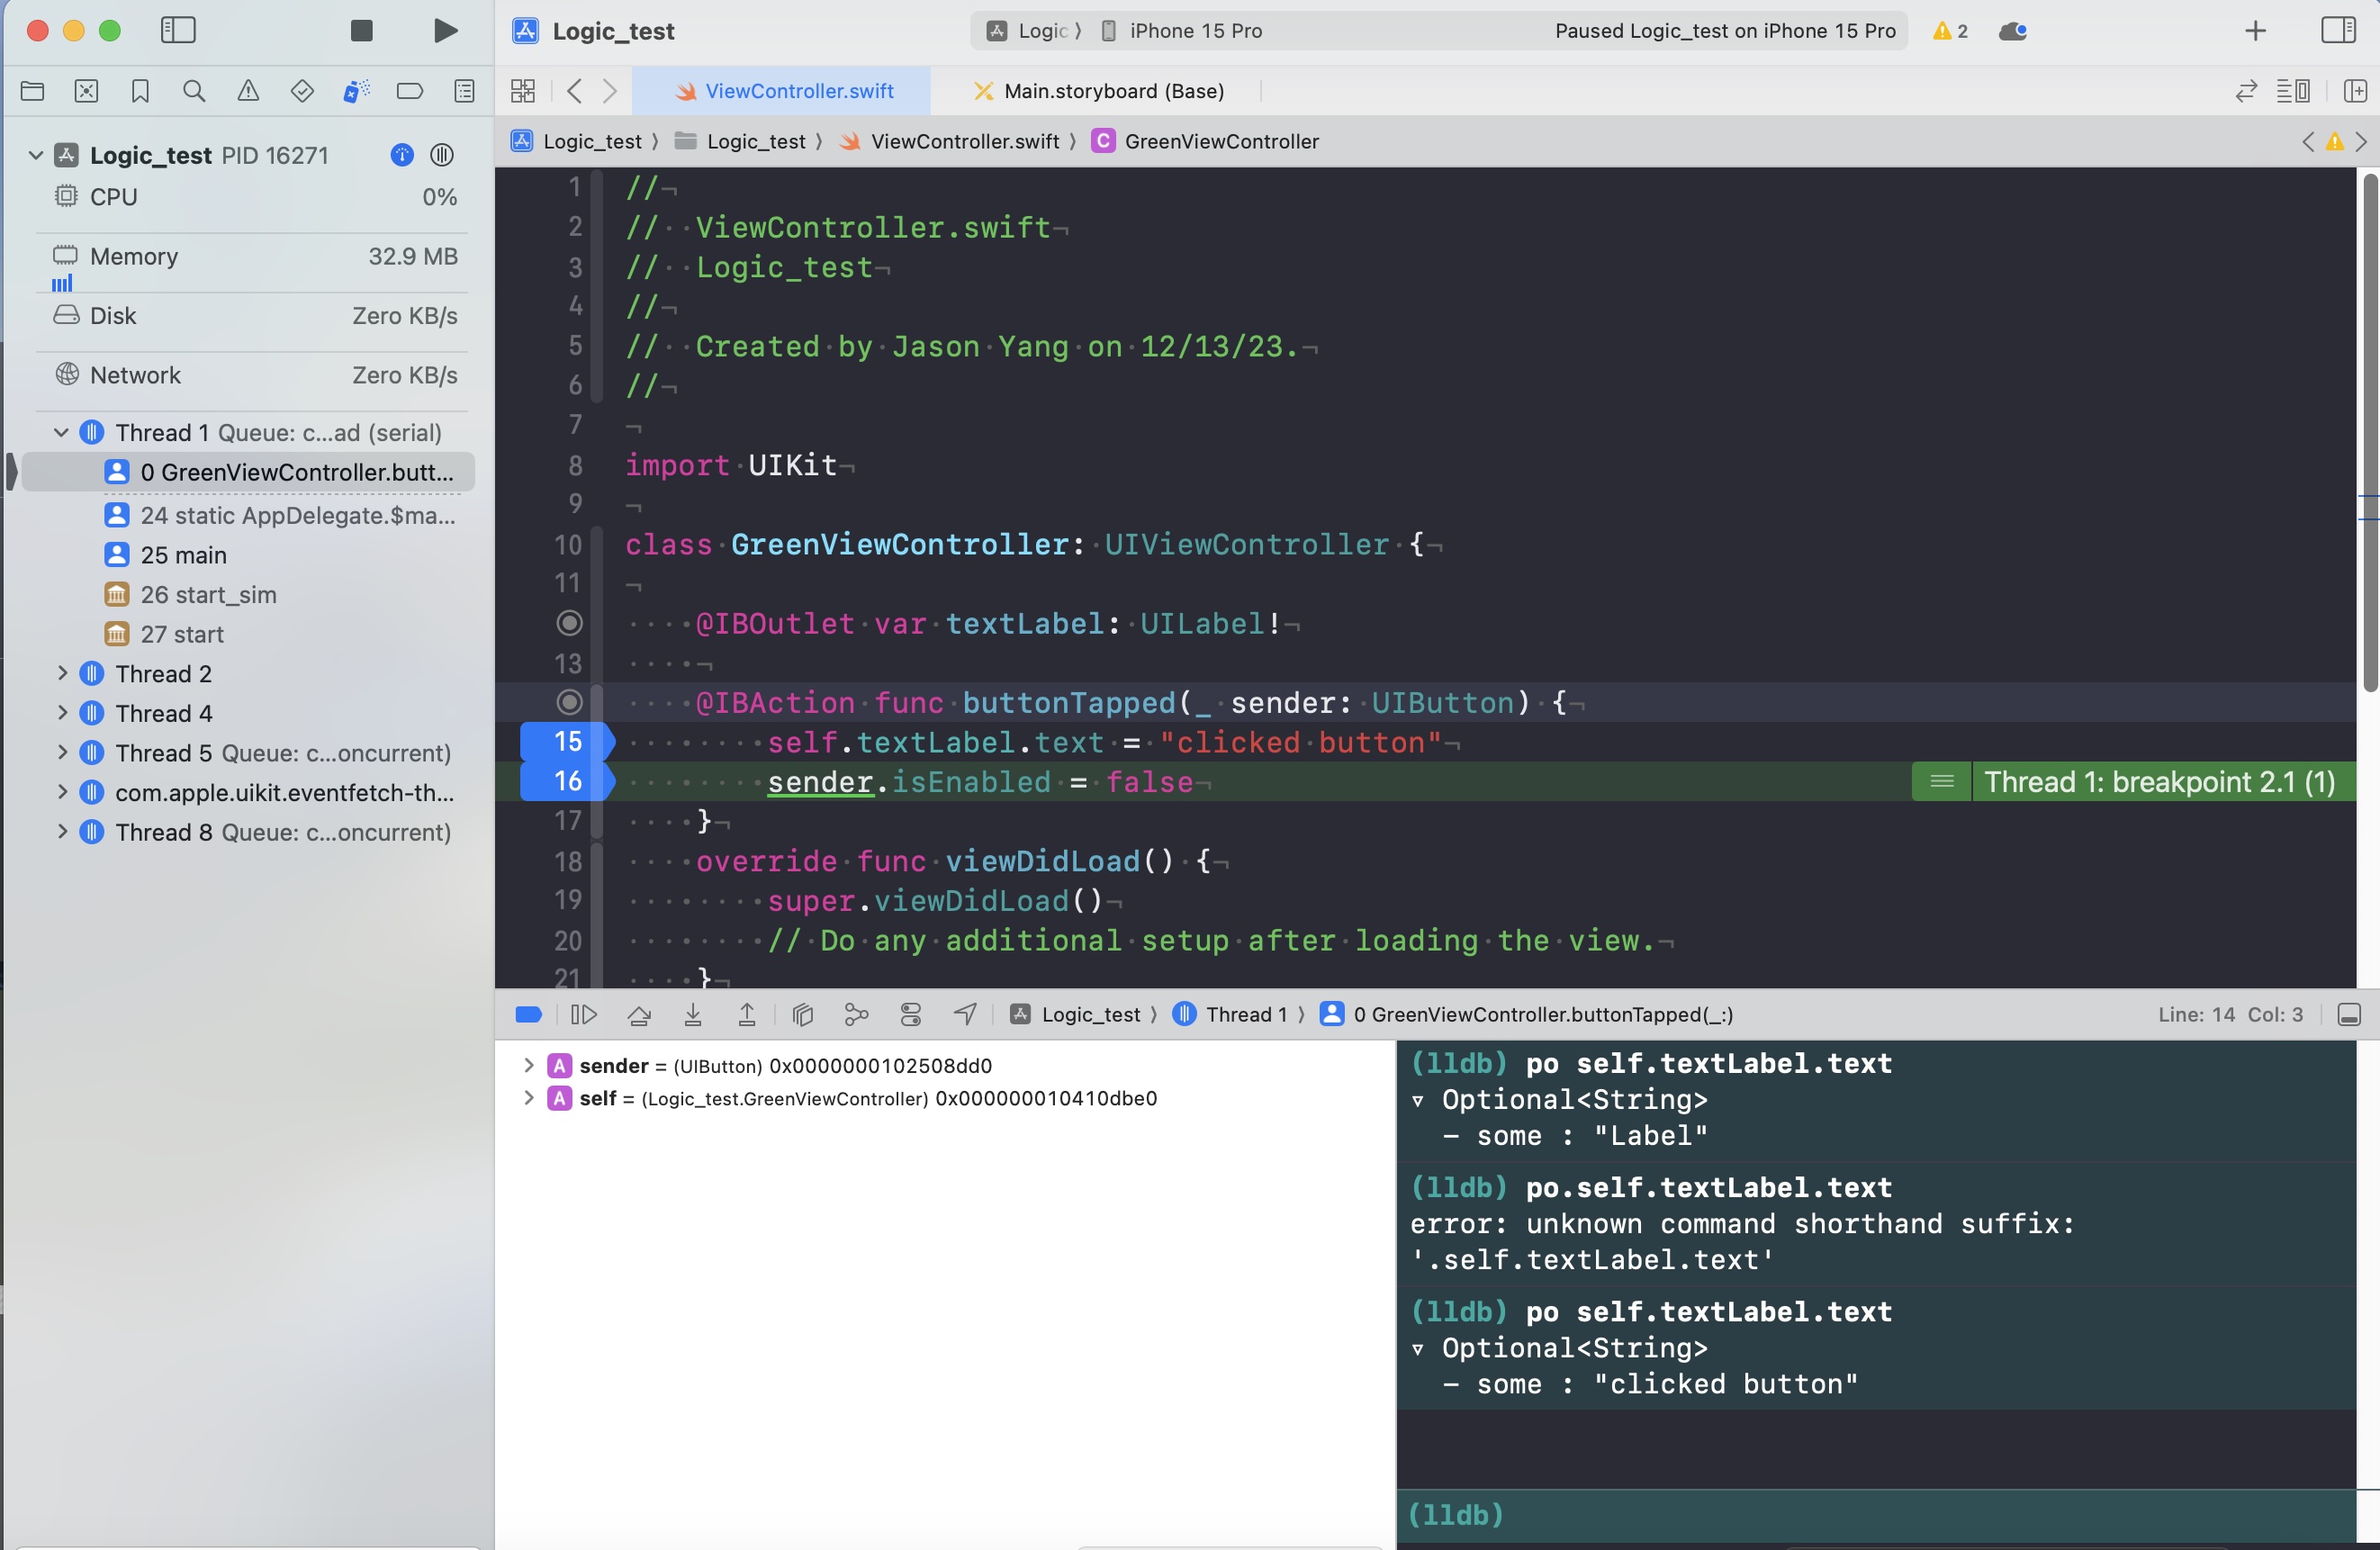Toggle the left navigator sidebar button

(x=178, y=31)
